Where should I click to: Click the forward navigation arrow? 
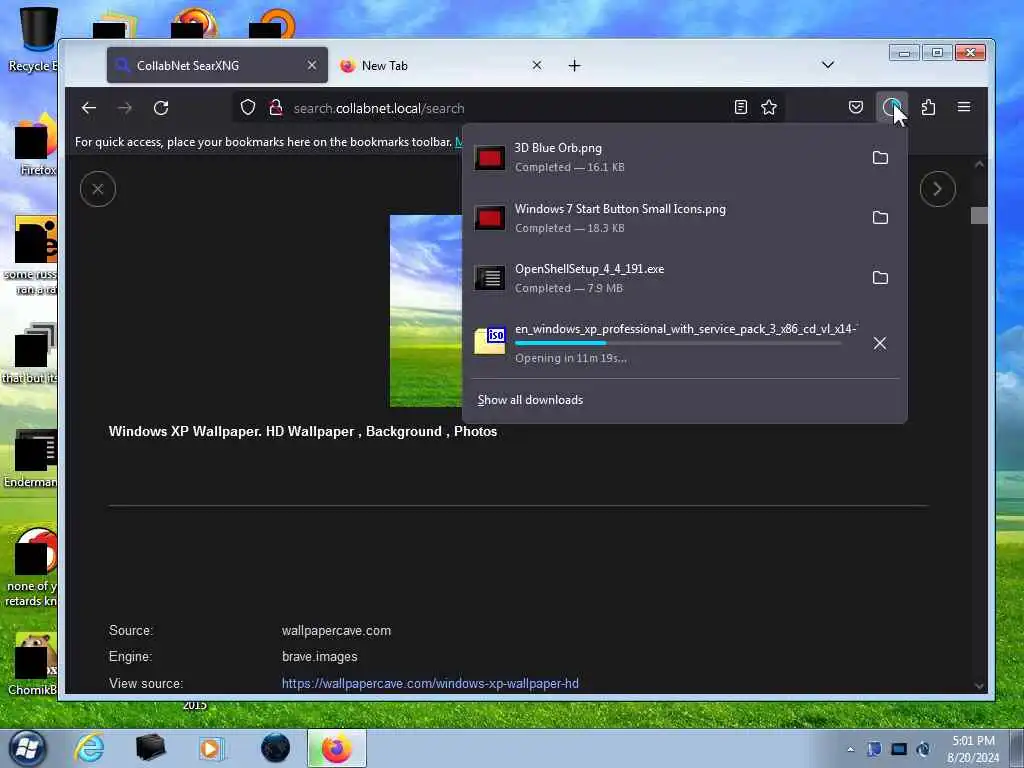tap(125, 108)
